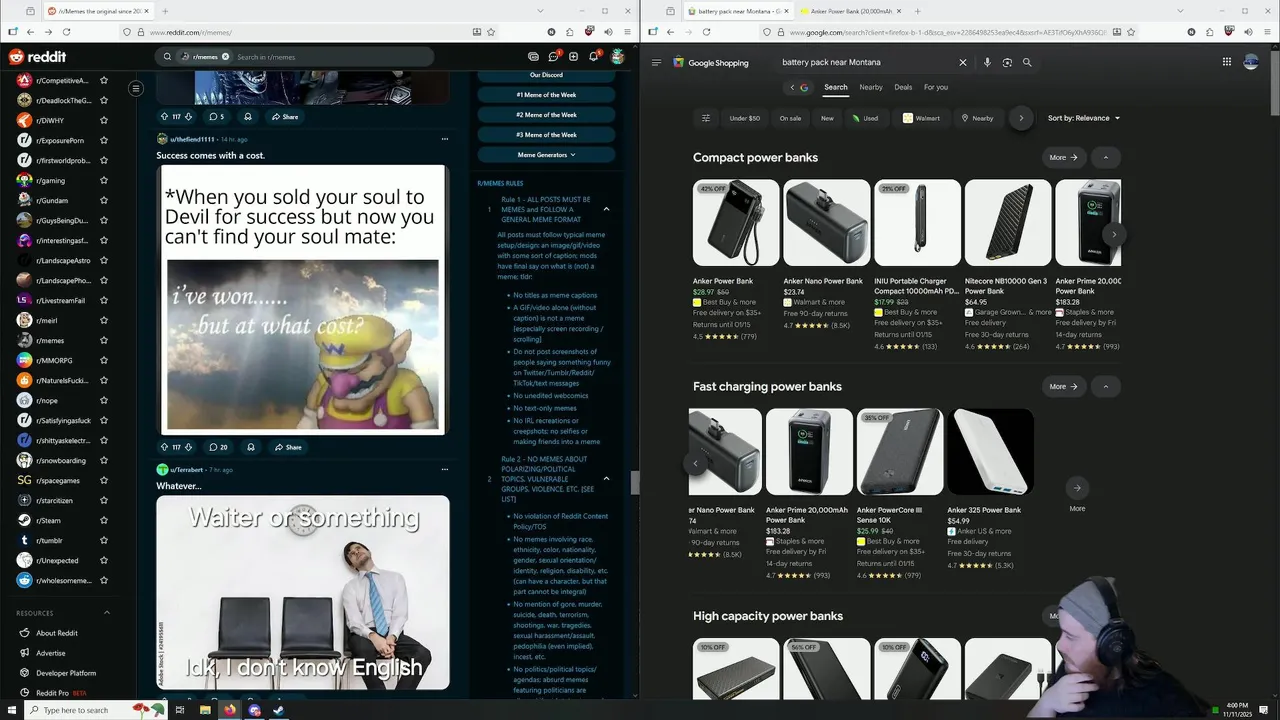
Task: Open options menu for u/Terrabert post
Action: click(x=445, y=469)
